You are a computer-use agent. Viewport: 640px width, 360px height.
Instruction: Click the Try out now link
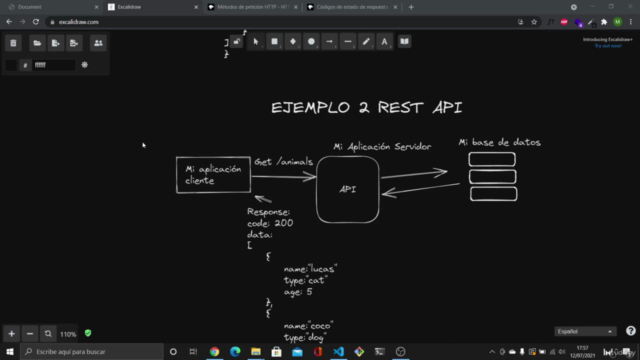click(x=608, y=46)
